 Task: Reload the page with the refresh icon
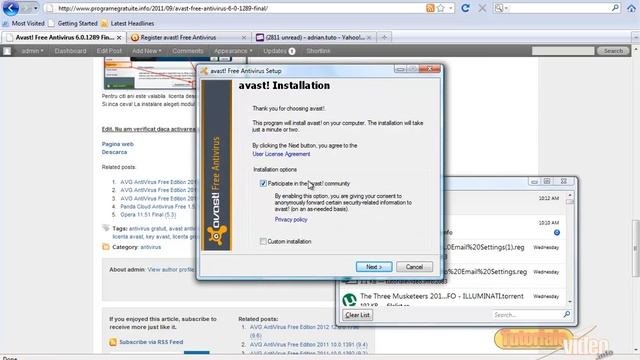[x=465, y=8]
